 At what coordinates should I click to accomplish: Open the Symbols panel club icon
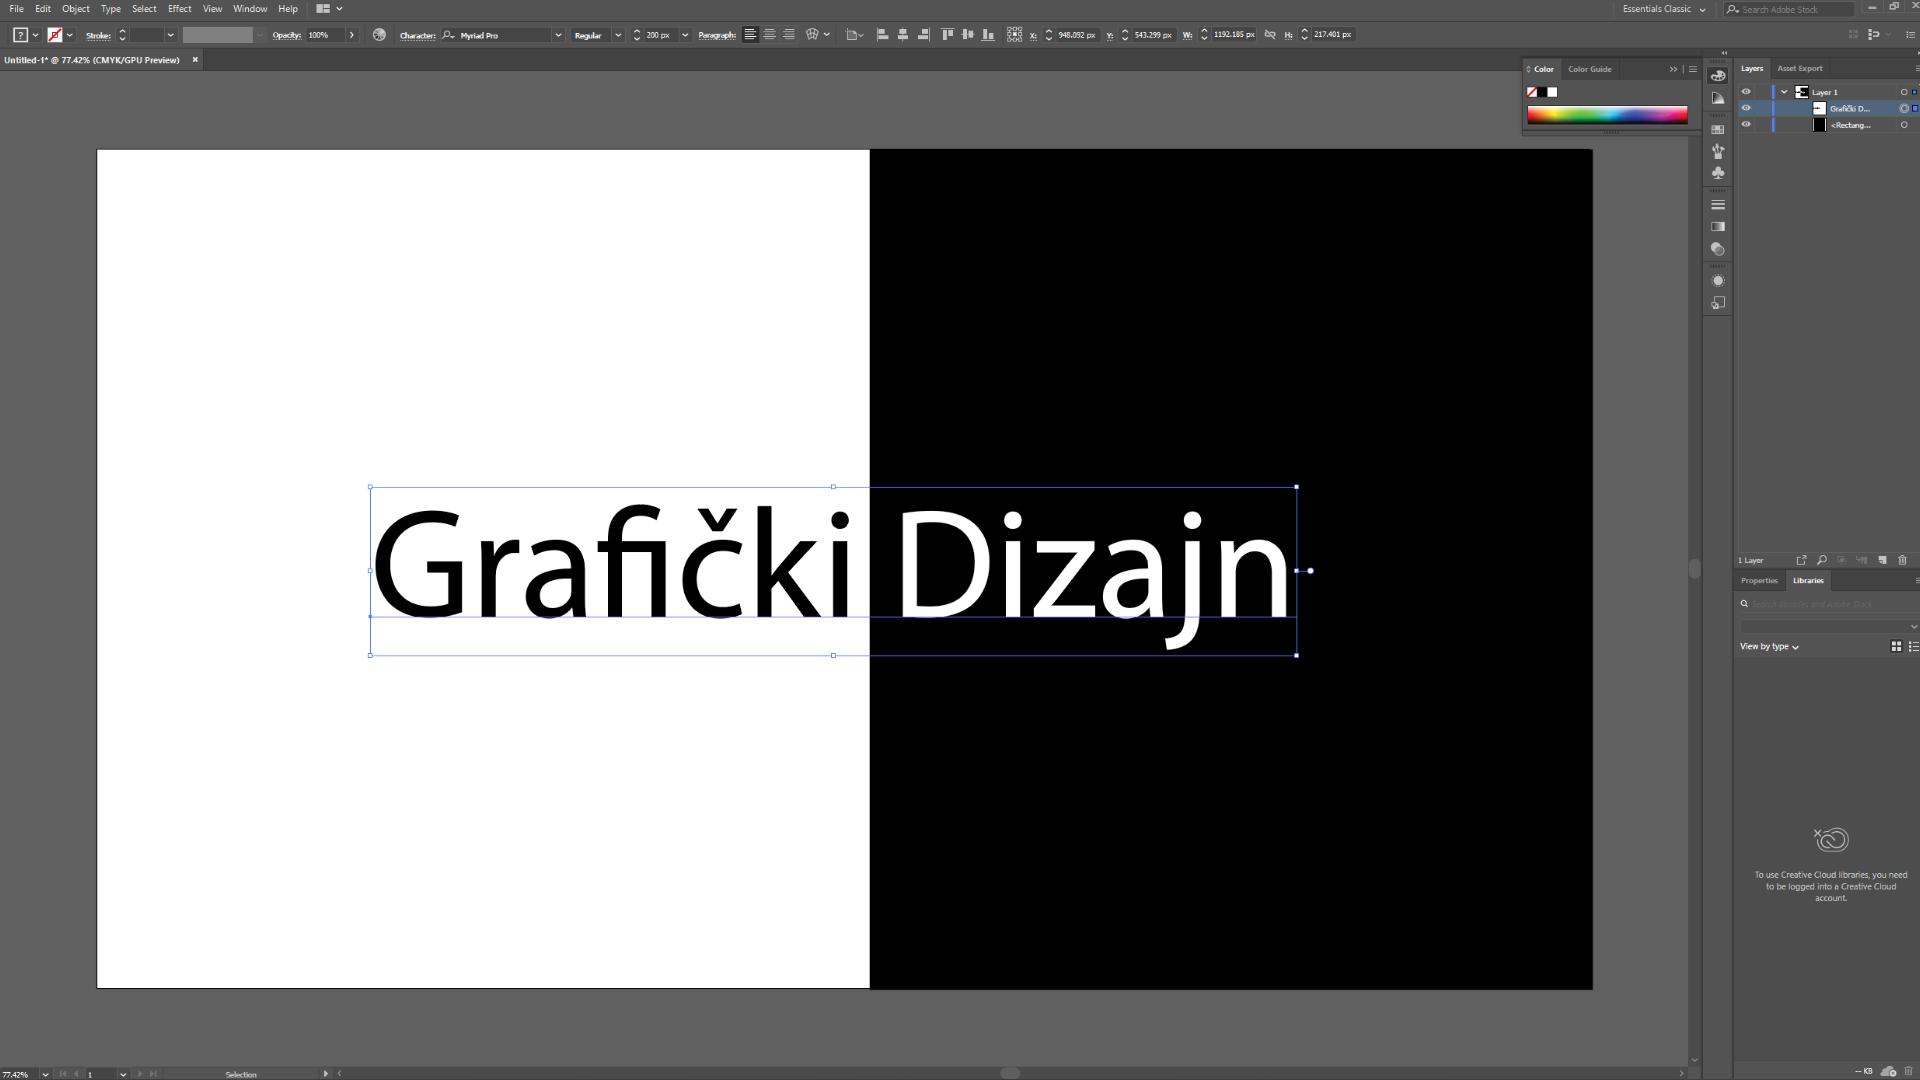[x=1718, y=173]
